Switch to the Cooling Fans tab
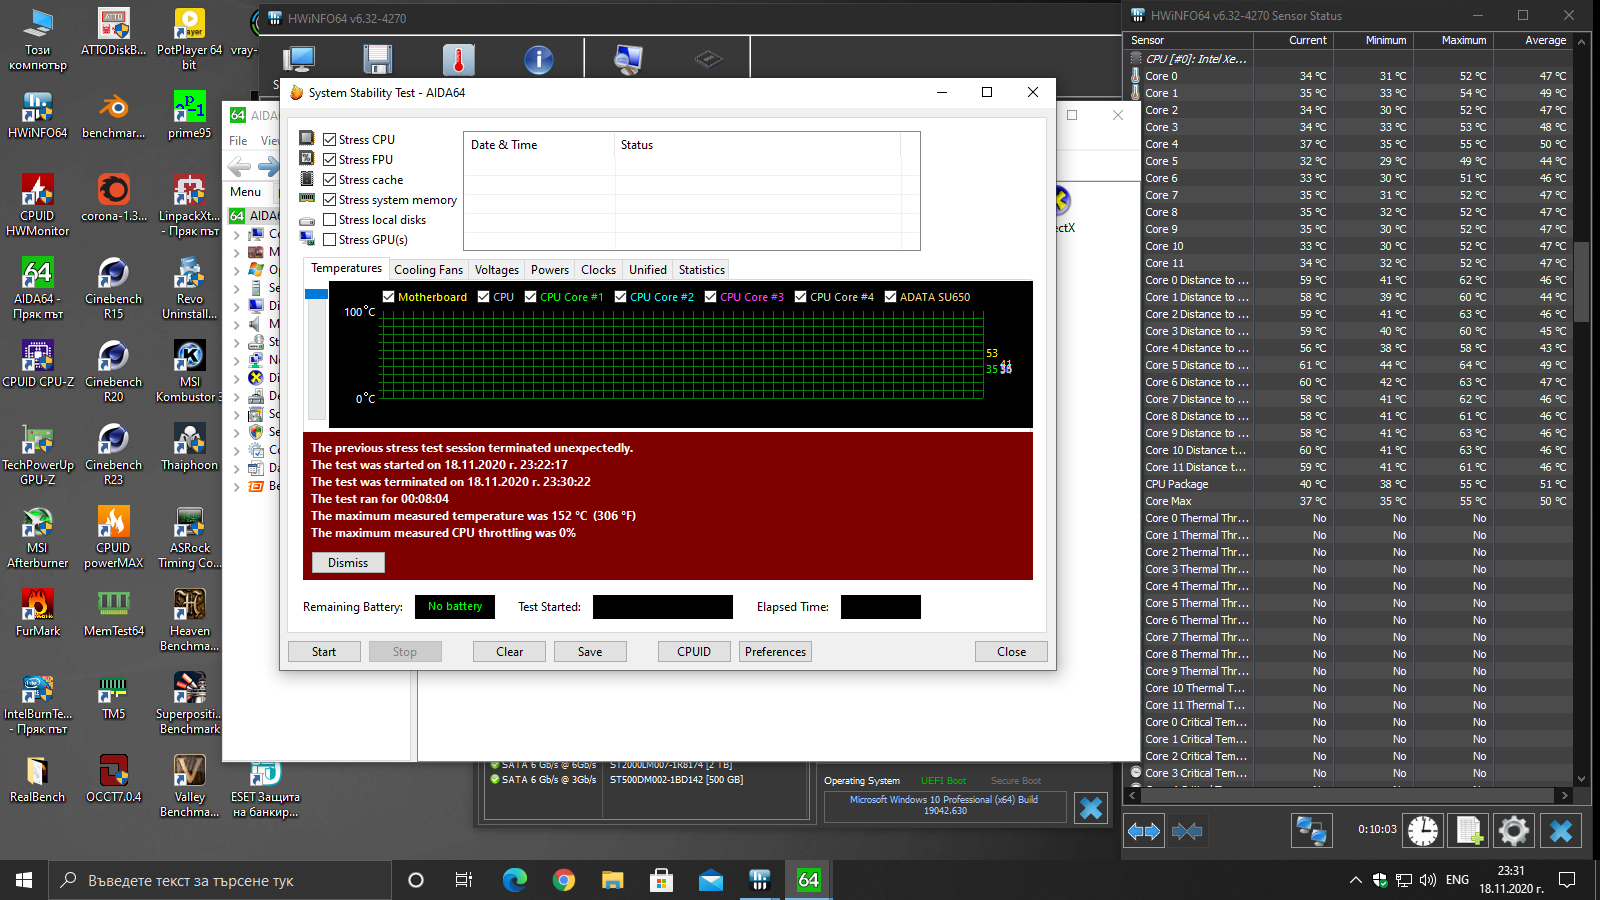This screenshot has height=900, width=1600. click(428, 270)
